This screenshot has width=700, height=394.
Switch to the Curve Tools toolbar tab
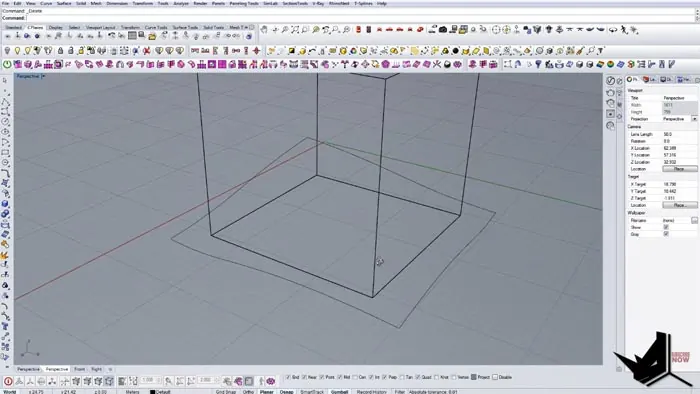coord(156,27)
